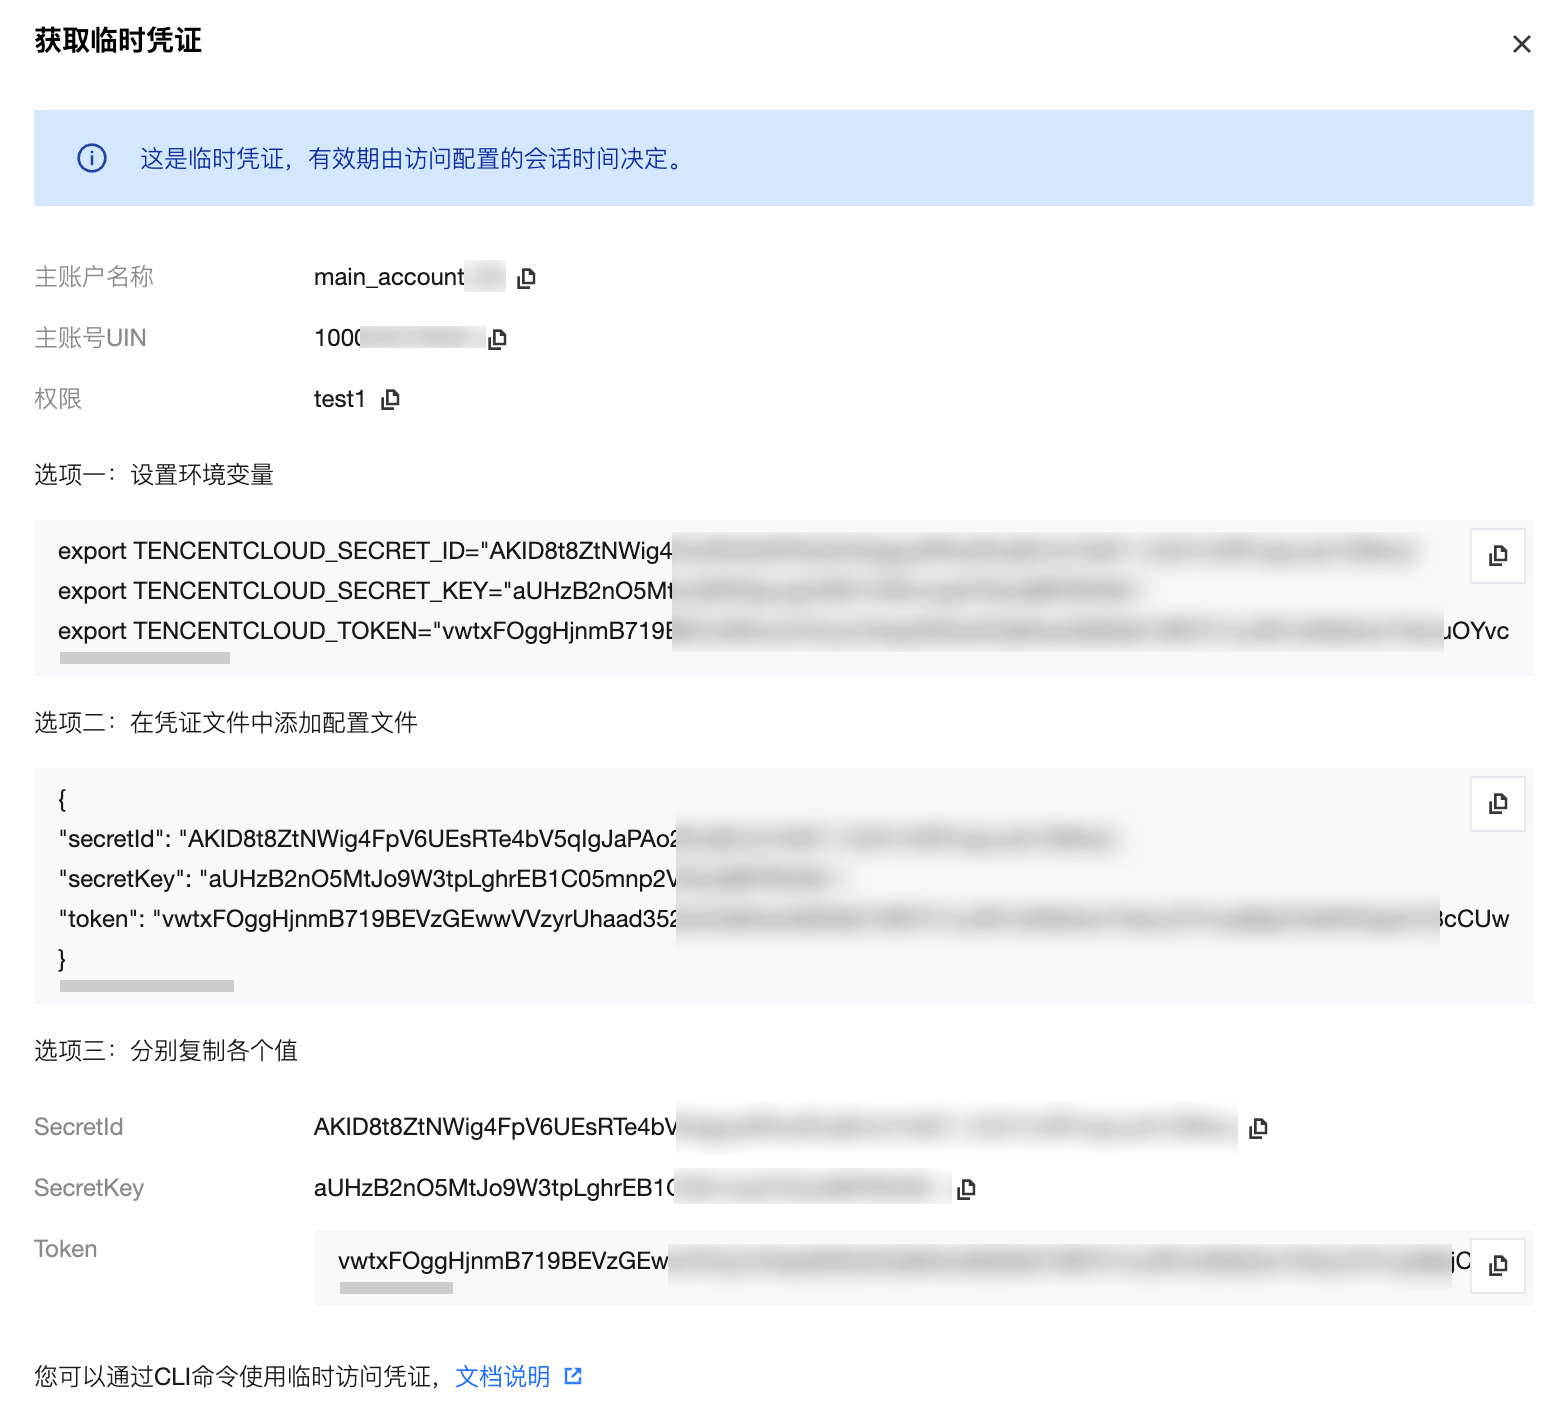
Task: Click the "SecretKey" label in option three
Action: pos(89,1188)
